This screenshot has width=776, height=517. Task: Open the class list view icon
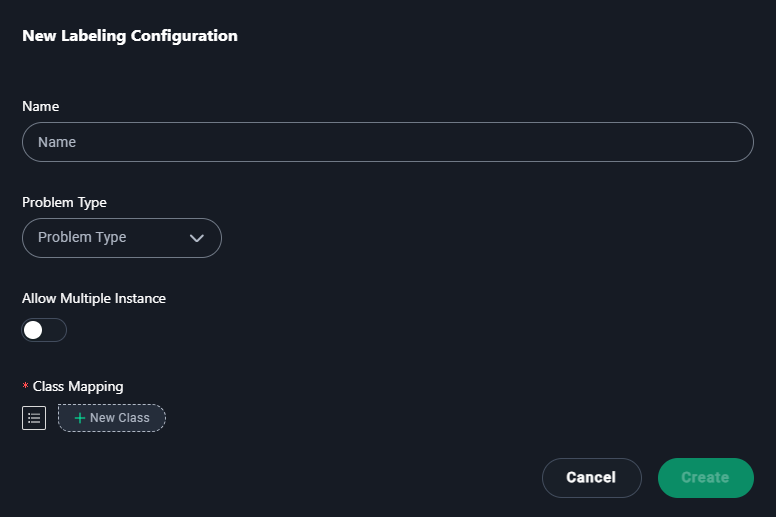[x=34, y=418]
